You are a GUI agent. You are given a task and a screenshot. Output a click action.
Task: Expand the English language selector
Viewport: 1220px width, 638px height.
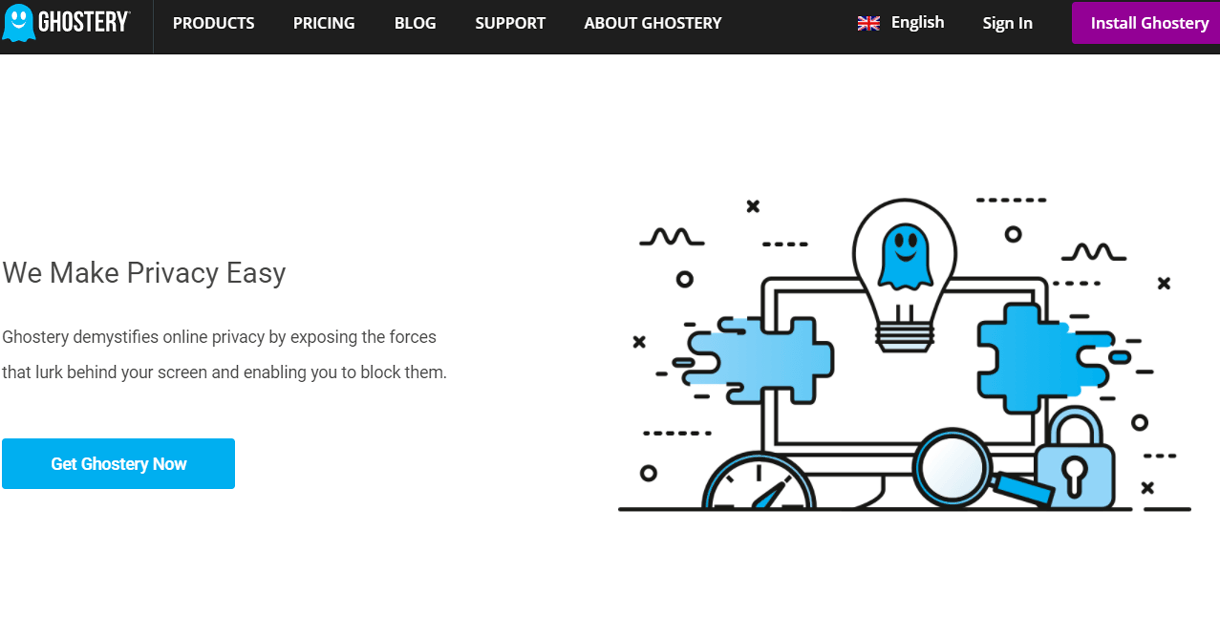point(917,22)
